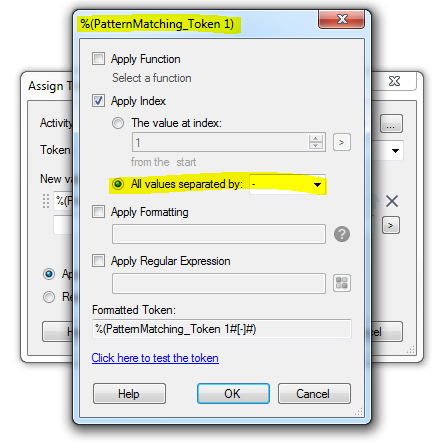Image resolution: width=434 pixels, height=443 pixels.
Task: Click the link to test the token
Action: click(x=155, y=358)
